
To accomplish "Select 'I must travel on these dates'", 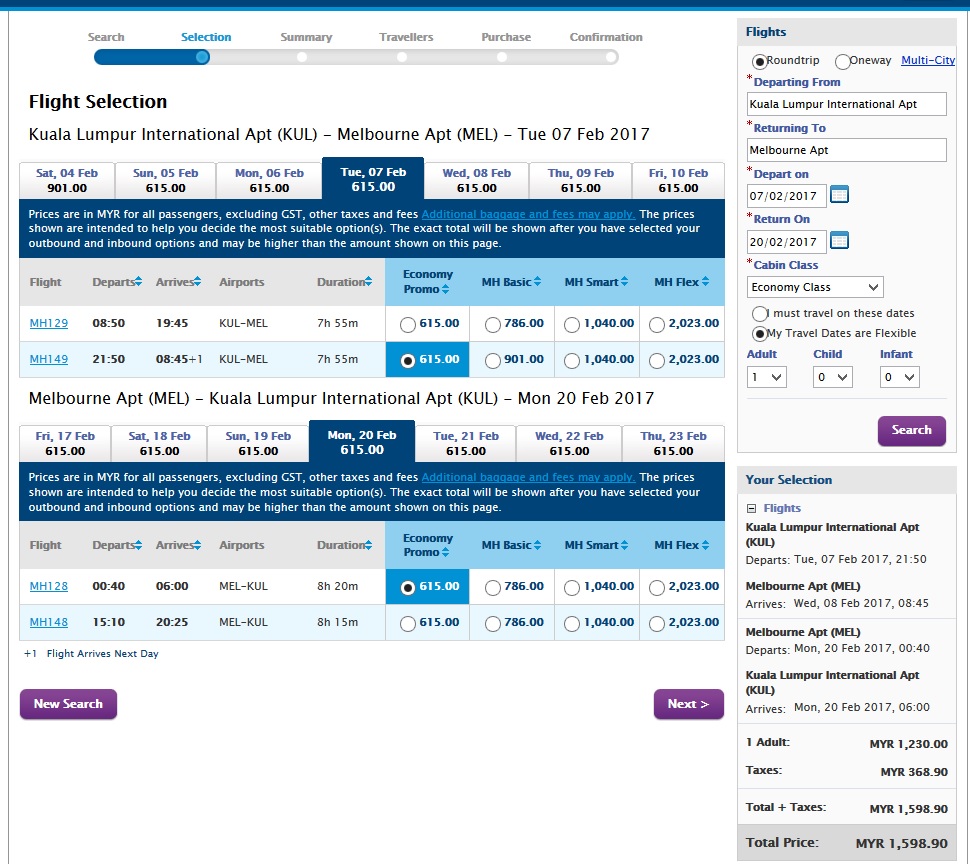I will pos(760,314).
